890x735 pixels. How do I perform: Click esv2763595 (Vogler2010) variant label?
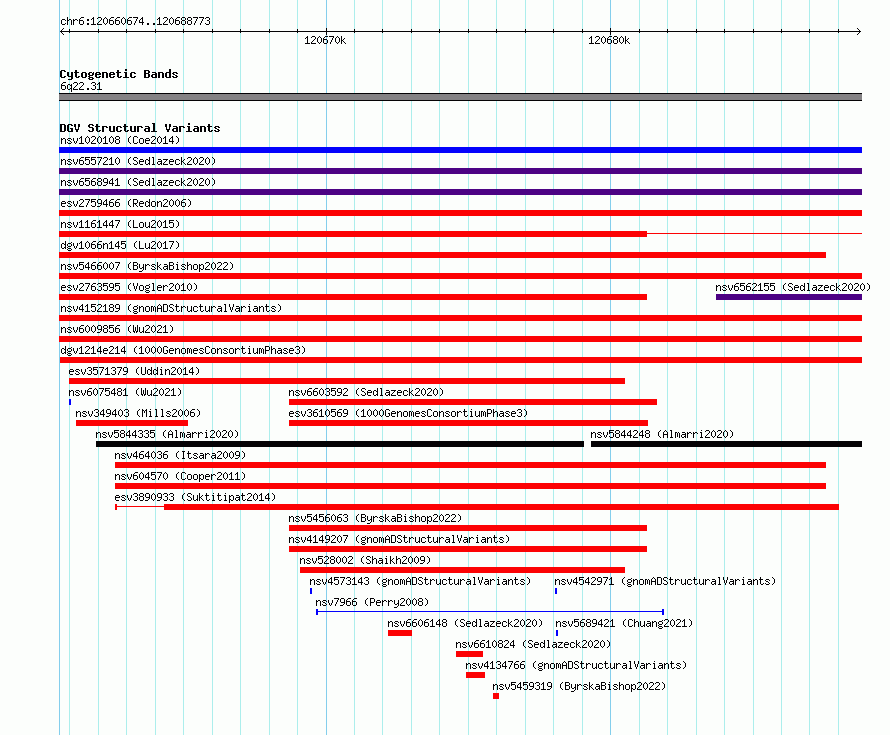point(129,287)
